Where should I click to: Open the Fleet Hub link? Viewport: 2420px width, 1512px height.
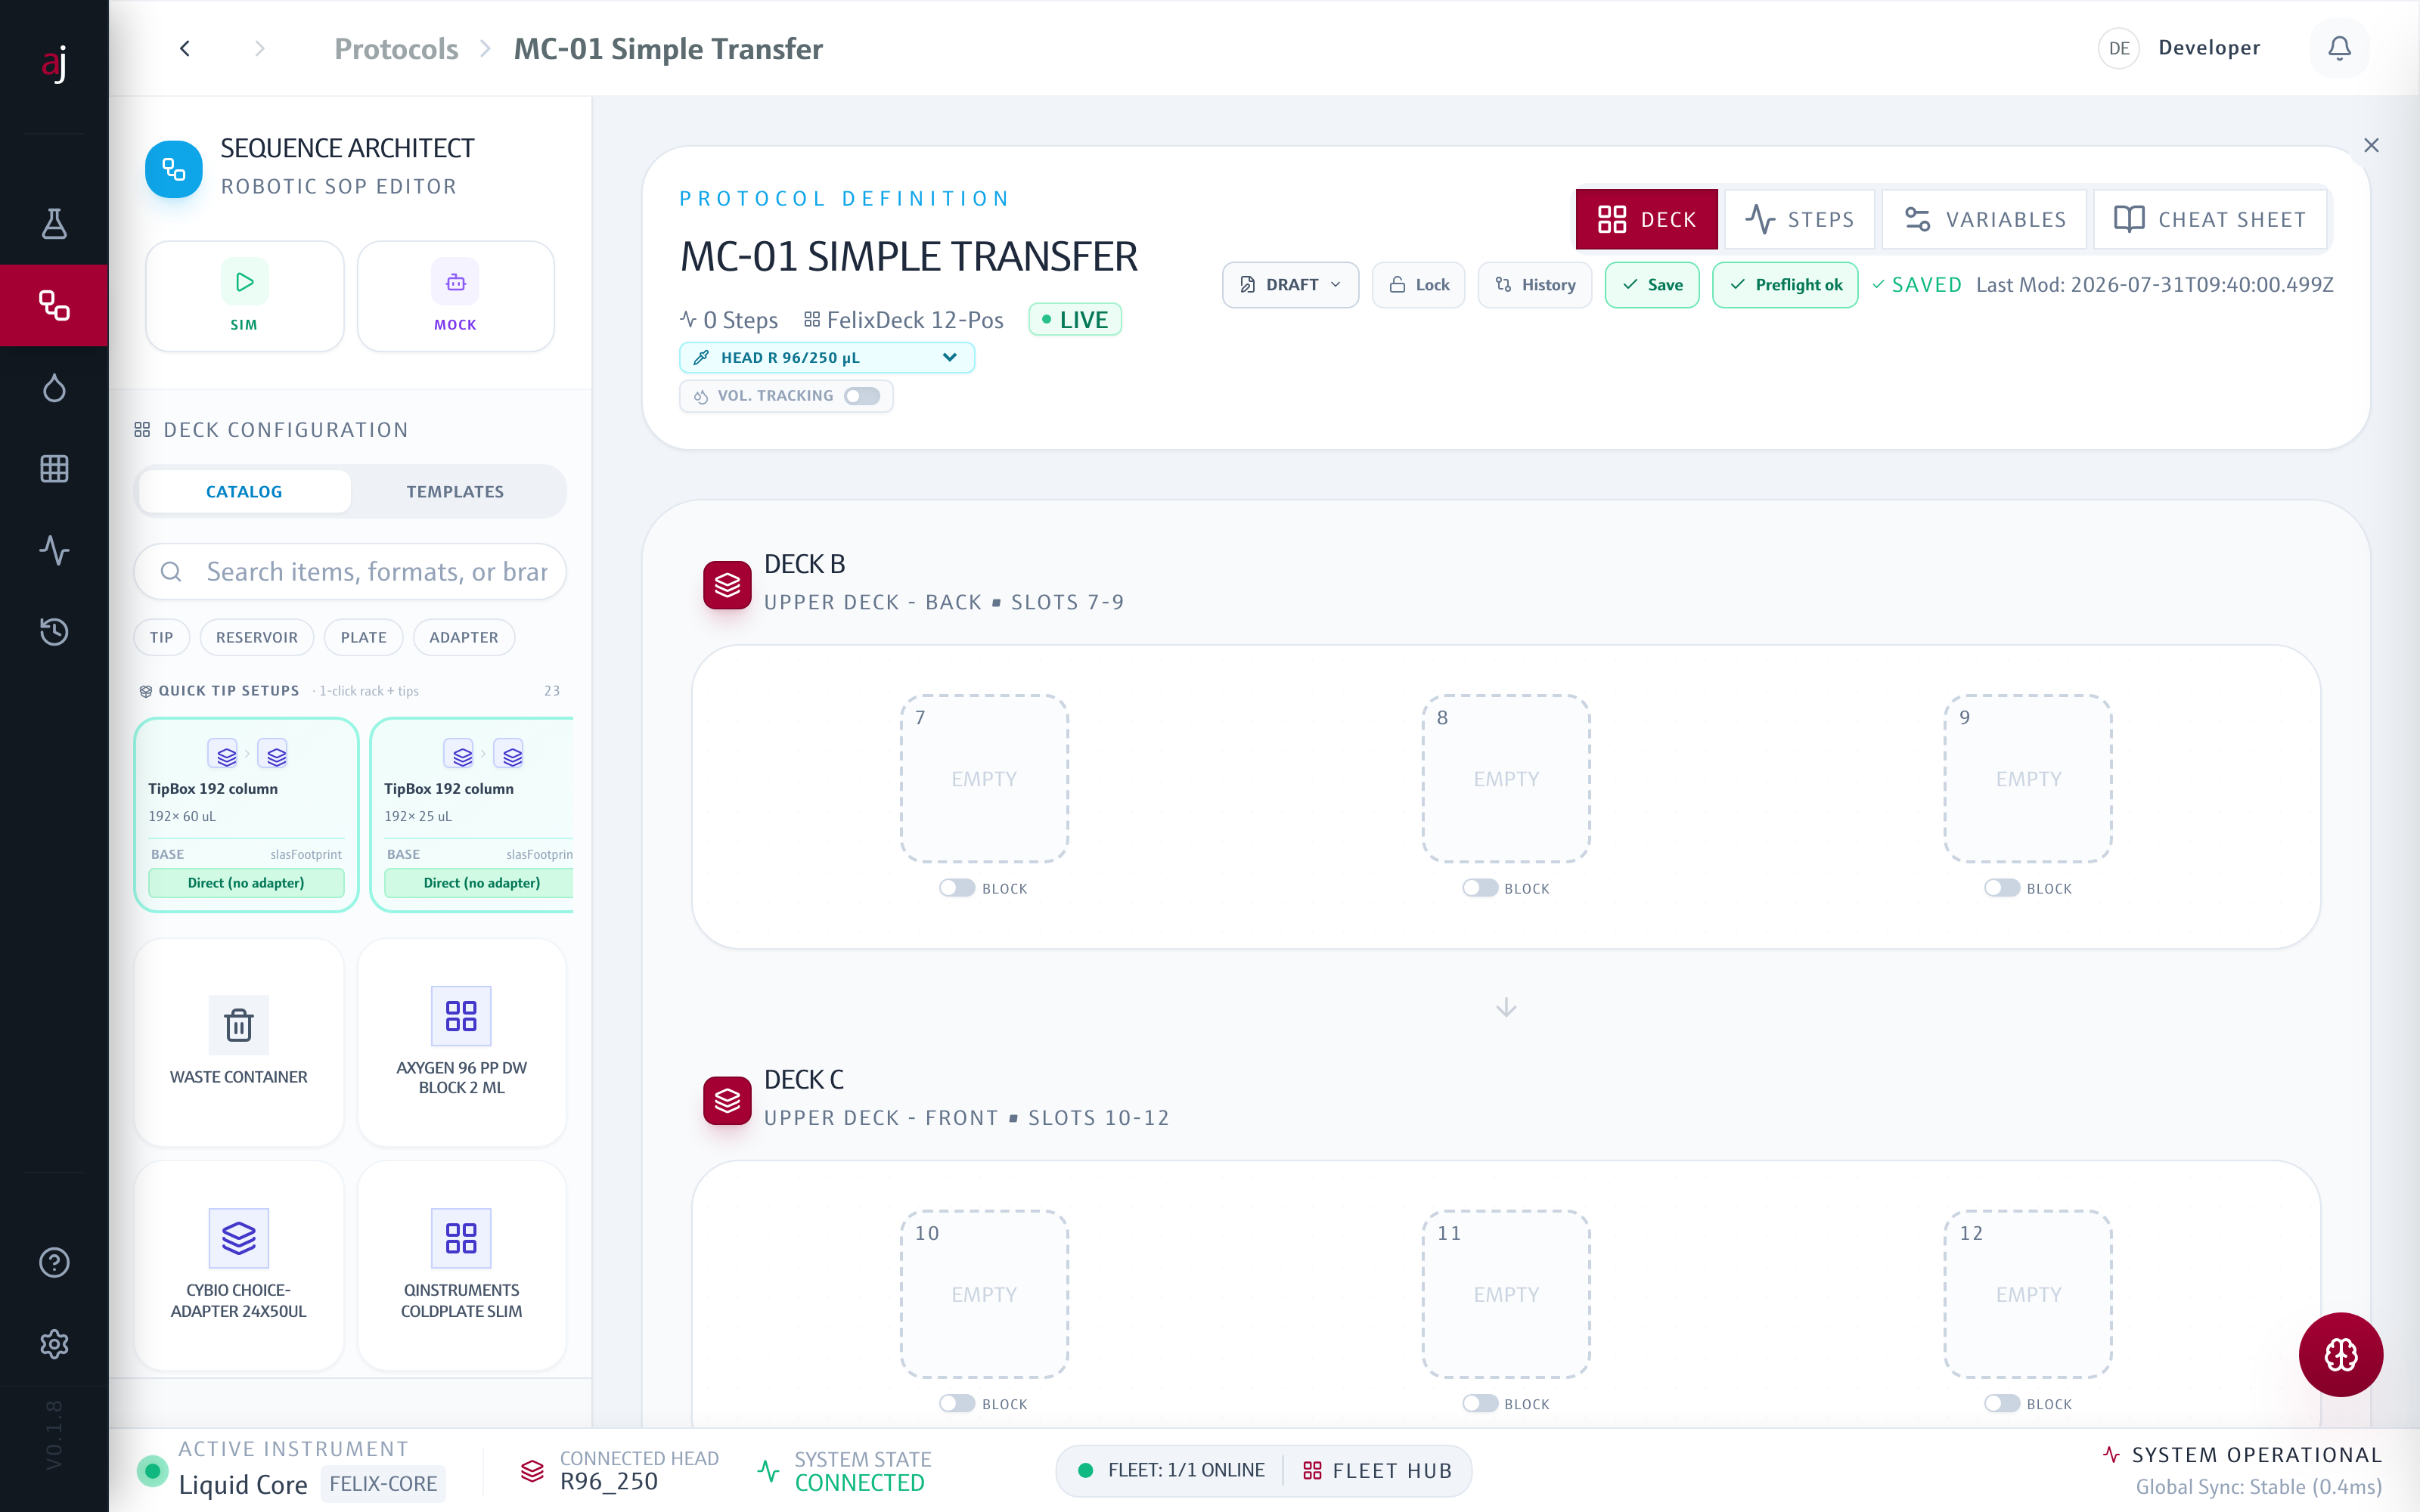[1377, 1470]
